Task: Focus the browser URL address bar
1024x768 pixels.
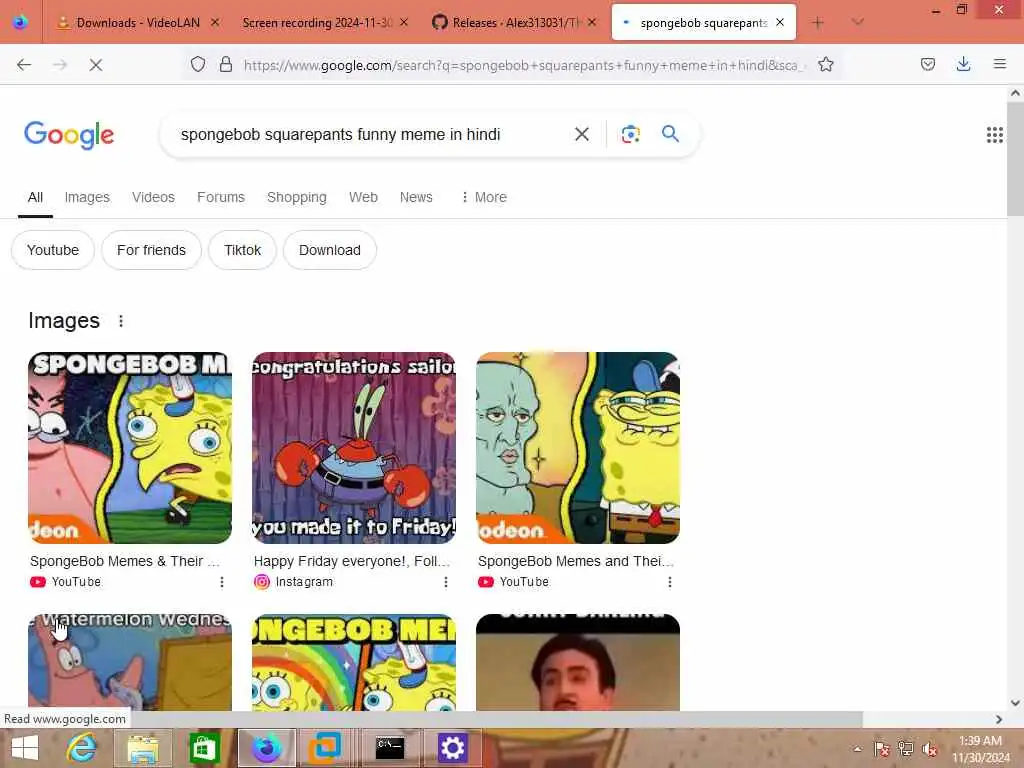Action: coord(522,65)
